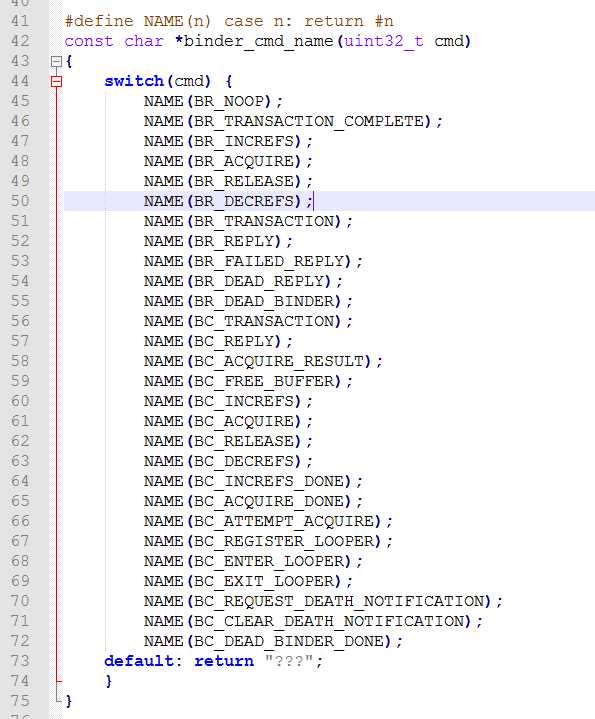Image resolution: width=595 pixels, height=719 pixels.
Task: Collapse the function body fold at line 43
Action: tap(56, 61)
